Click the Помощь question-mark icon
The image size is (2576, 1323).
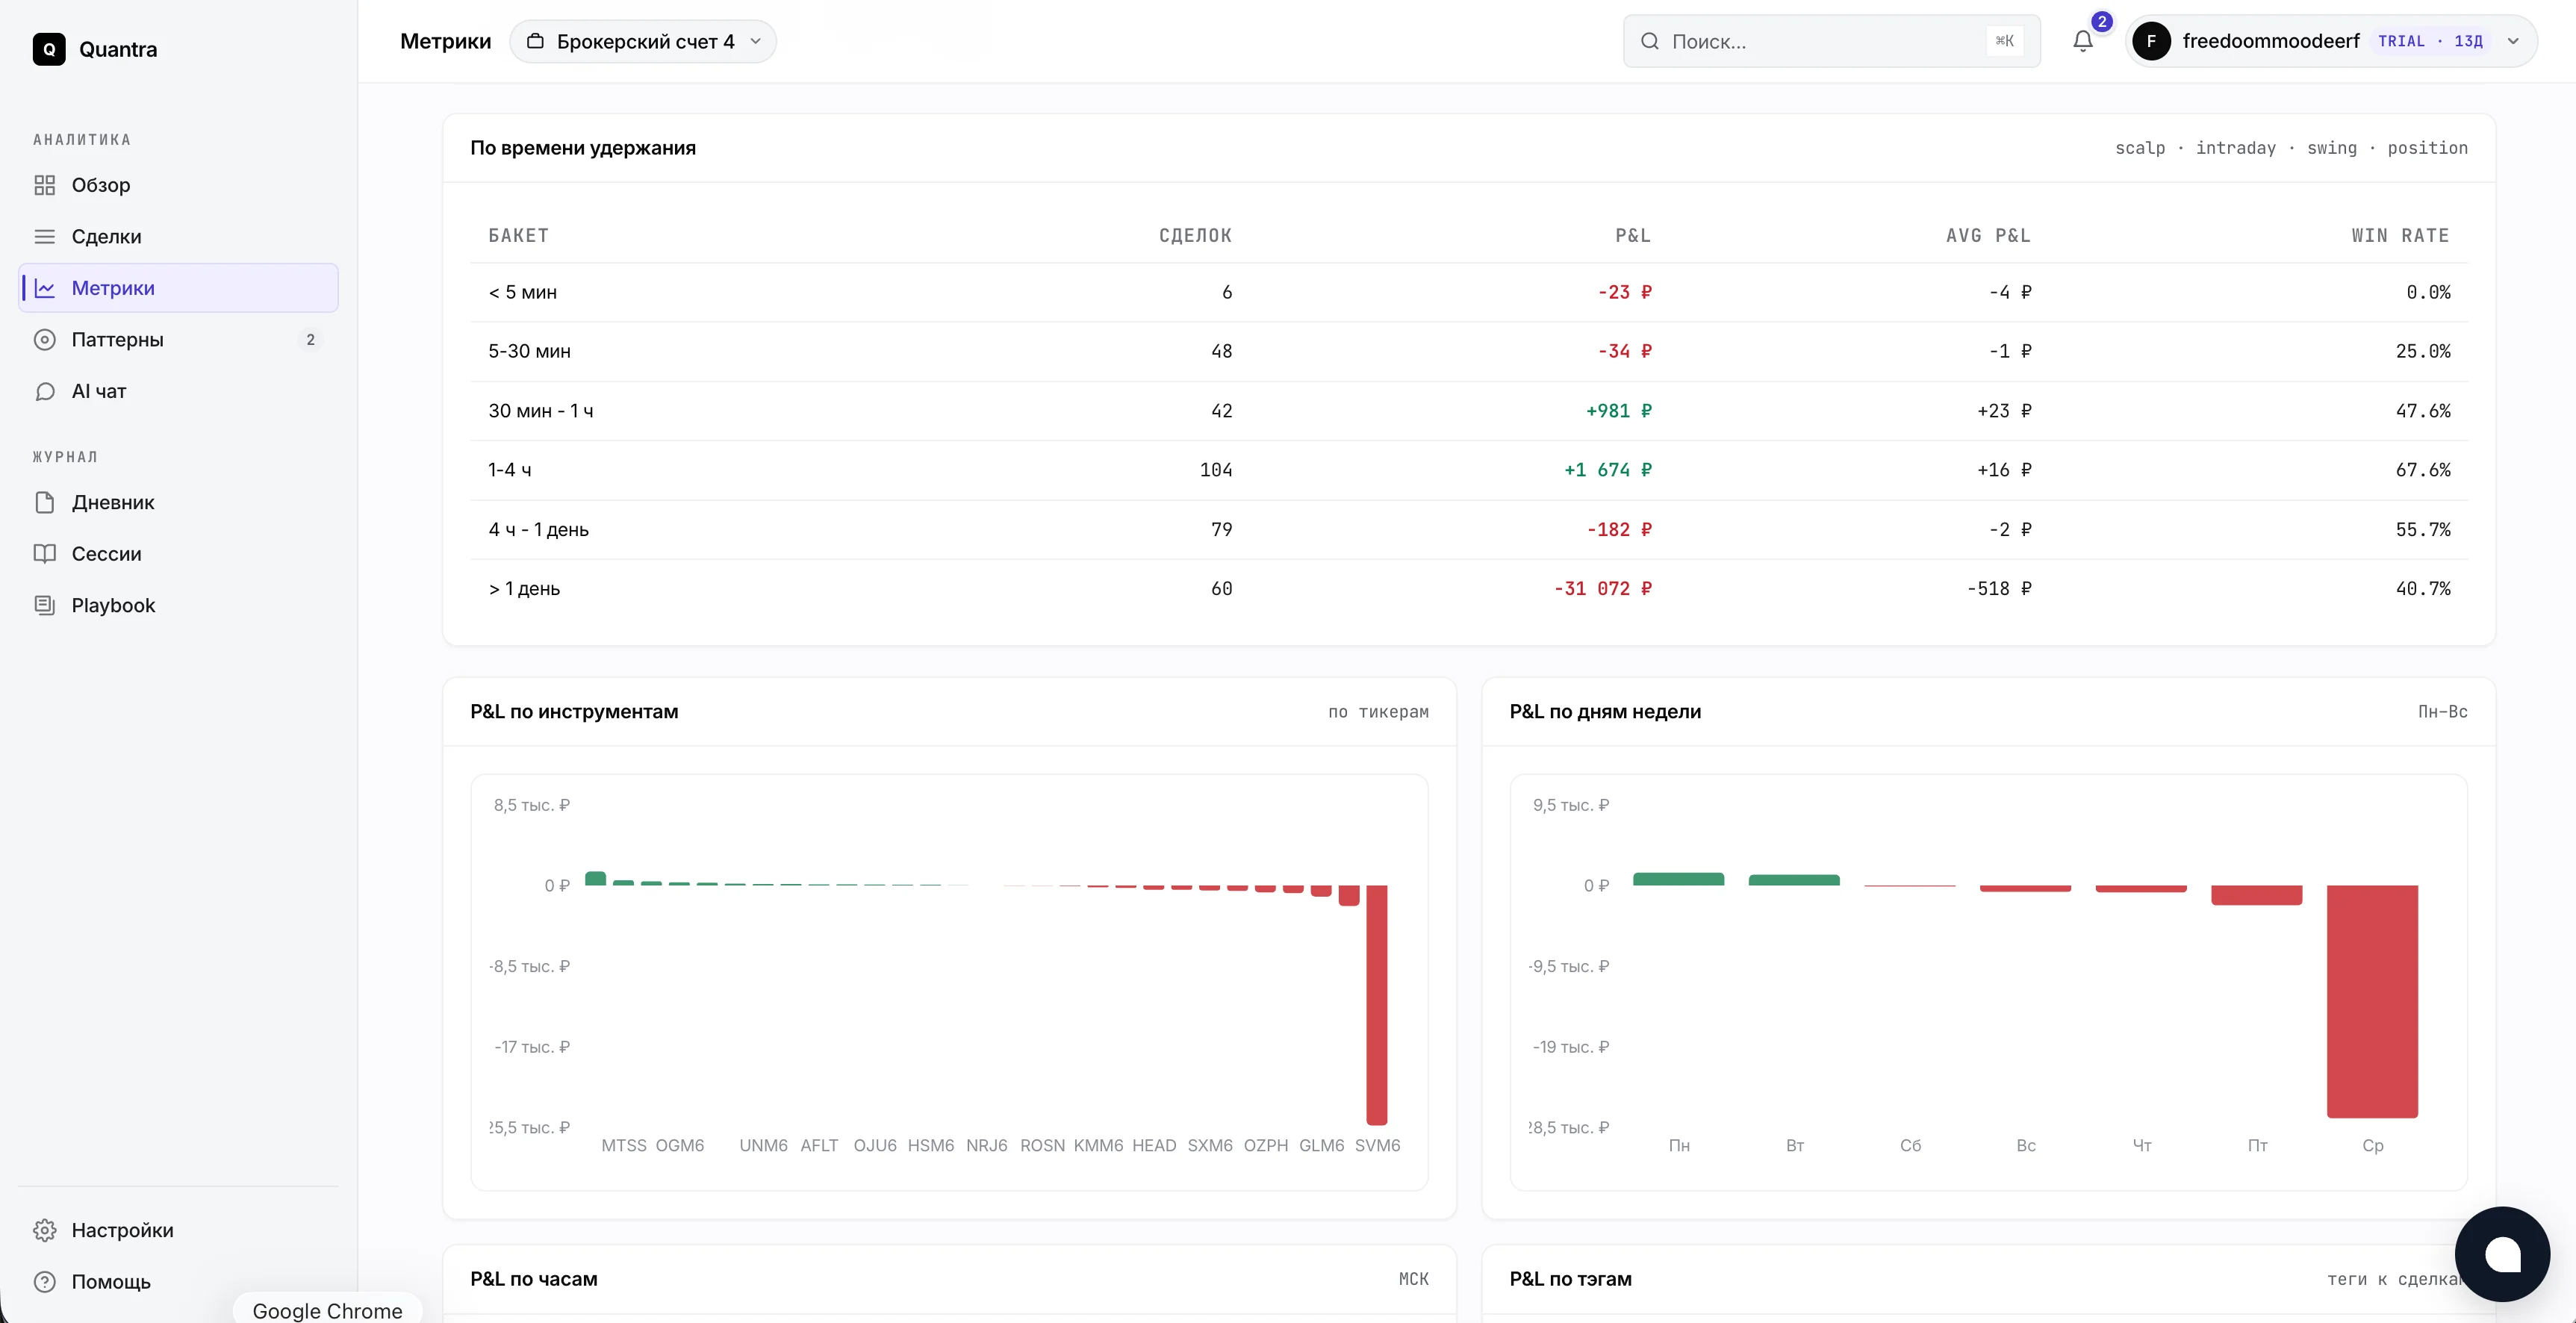click(45, 1282)
